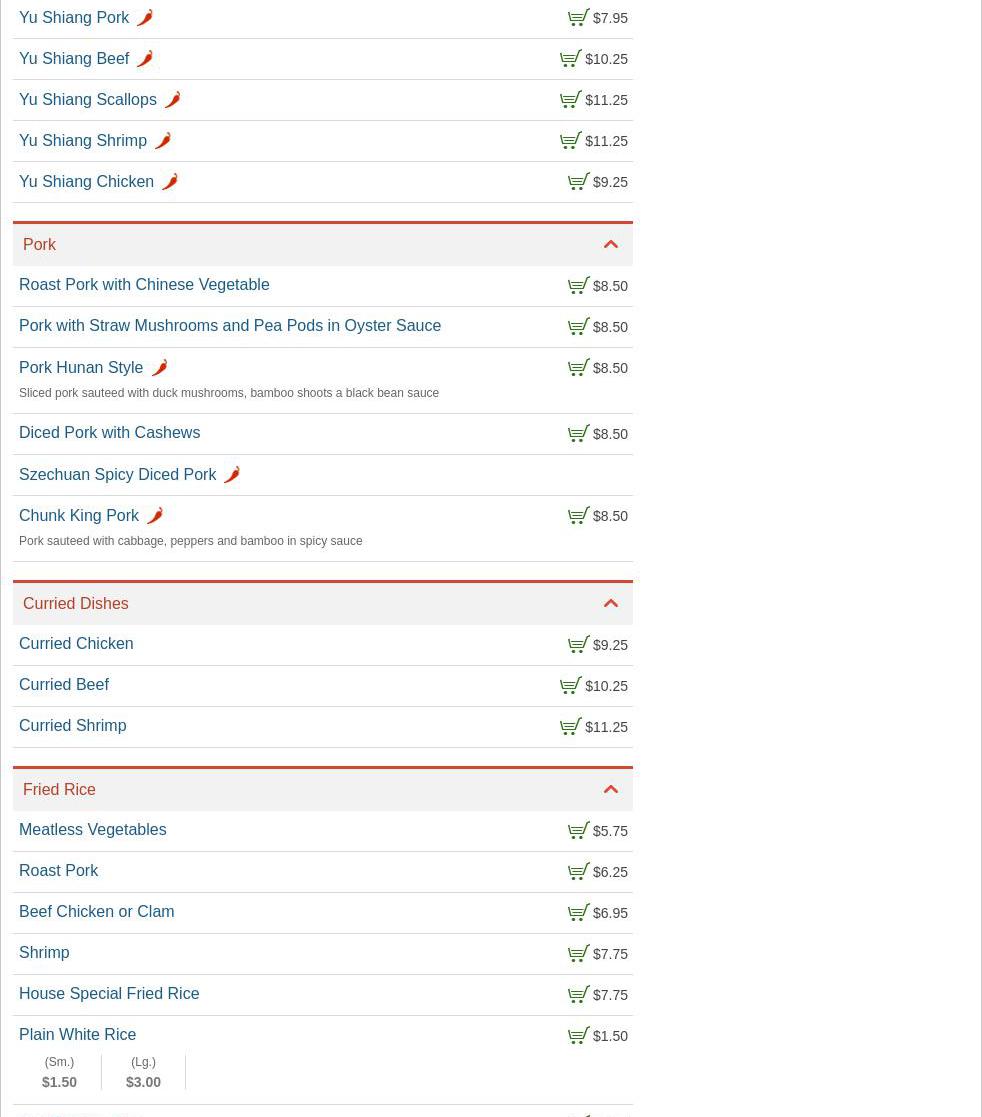Collapse the Pork section chevron
The image size is (982, 1117).
pos(611,245)
